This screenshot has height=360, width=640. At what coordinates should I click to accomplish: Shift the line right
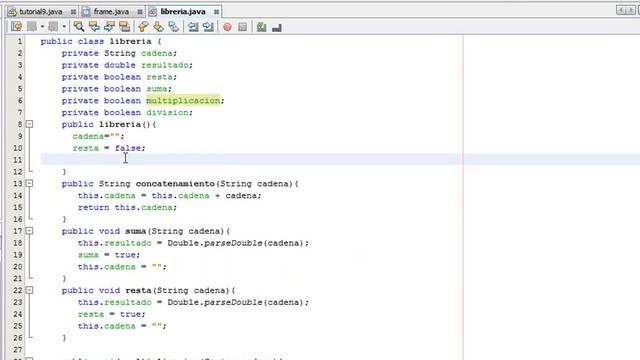coord(208,27)
